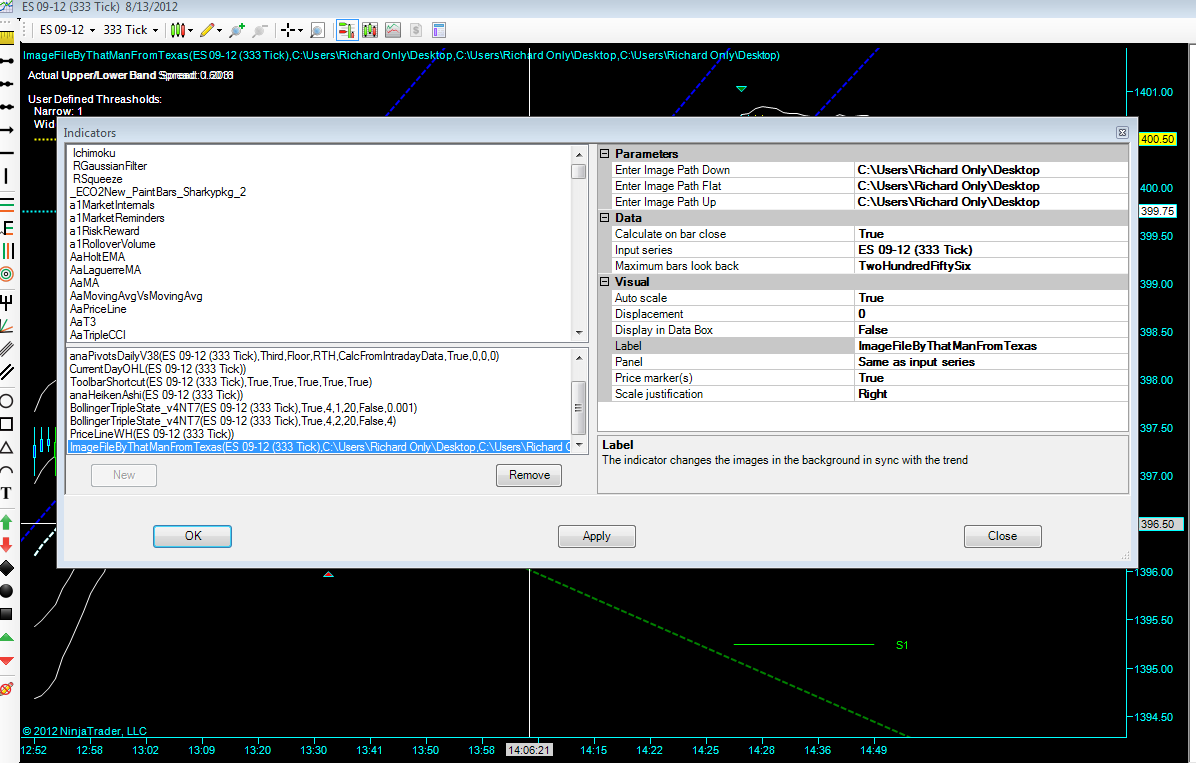Screen dimensions: 1196x763
Task: Open the chart properties icon
Action: pyautogui.click(x=439, y=31)
